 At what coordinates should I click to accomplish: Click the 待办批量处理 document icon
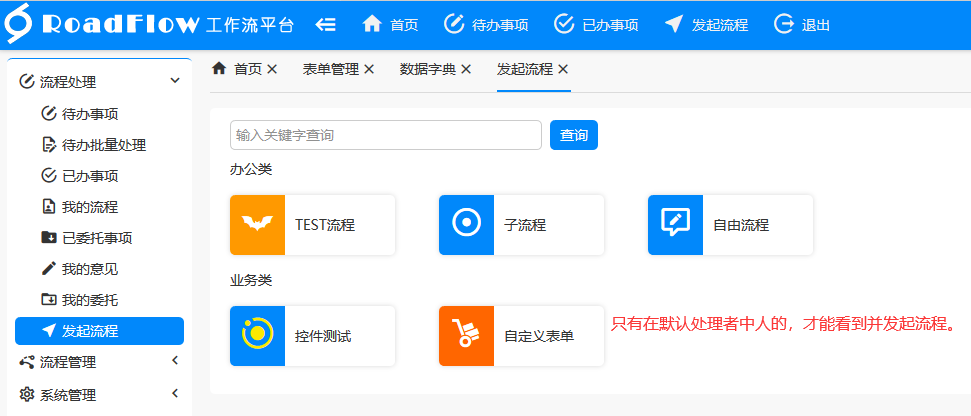pyautogui.click(x=48, y=145)
